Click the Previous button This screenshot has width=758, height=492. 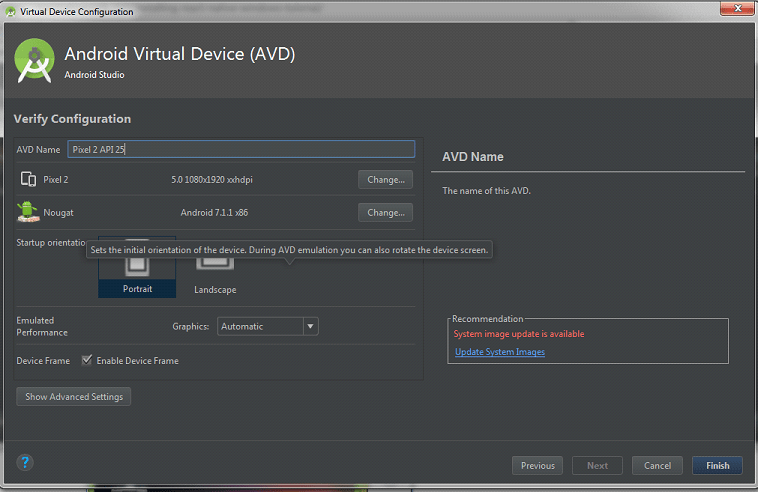pos(538,465)
